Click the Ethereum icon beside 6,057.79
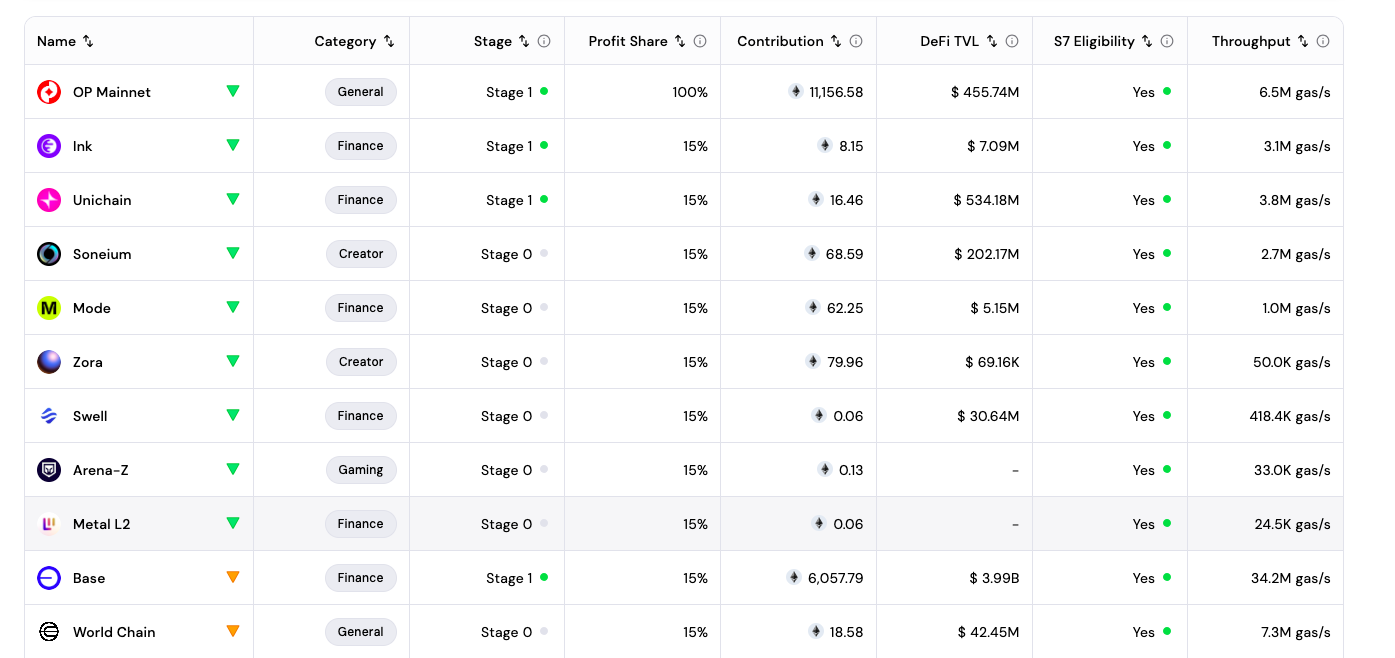The image size is (1395, 658). [x=794, y=577]
